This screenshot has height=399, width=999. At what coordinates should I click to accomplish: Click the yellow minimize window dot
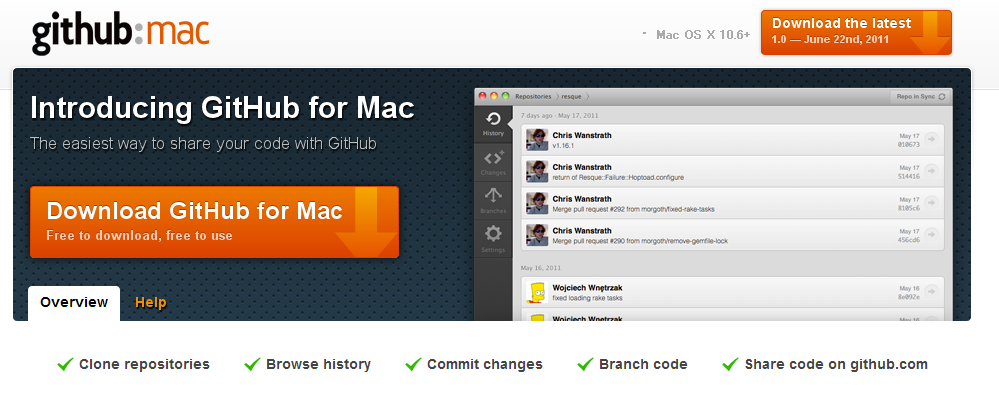494,96
